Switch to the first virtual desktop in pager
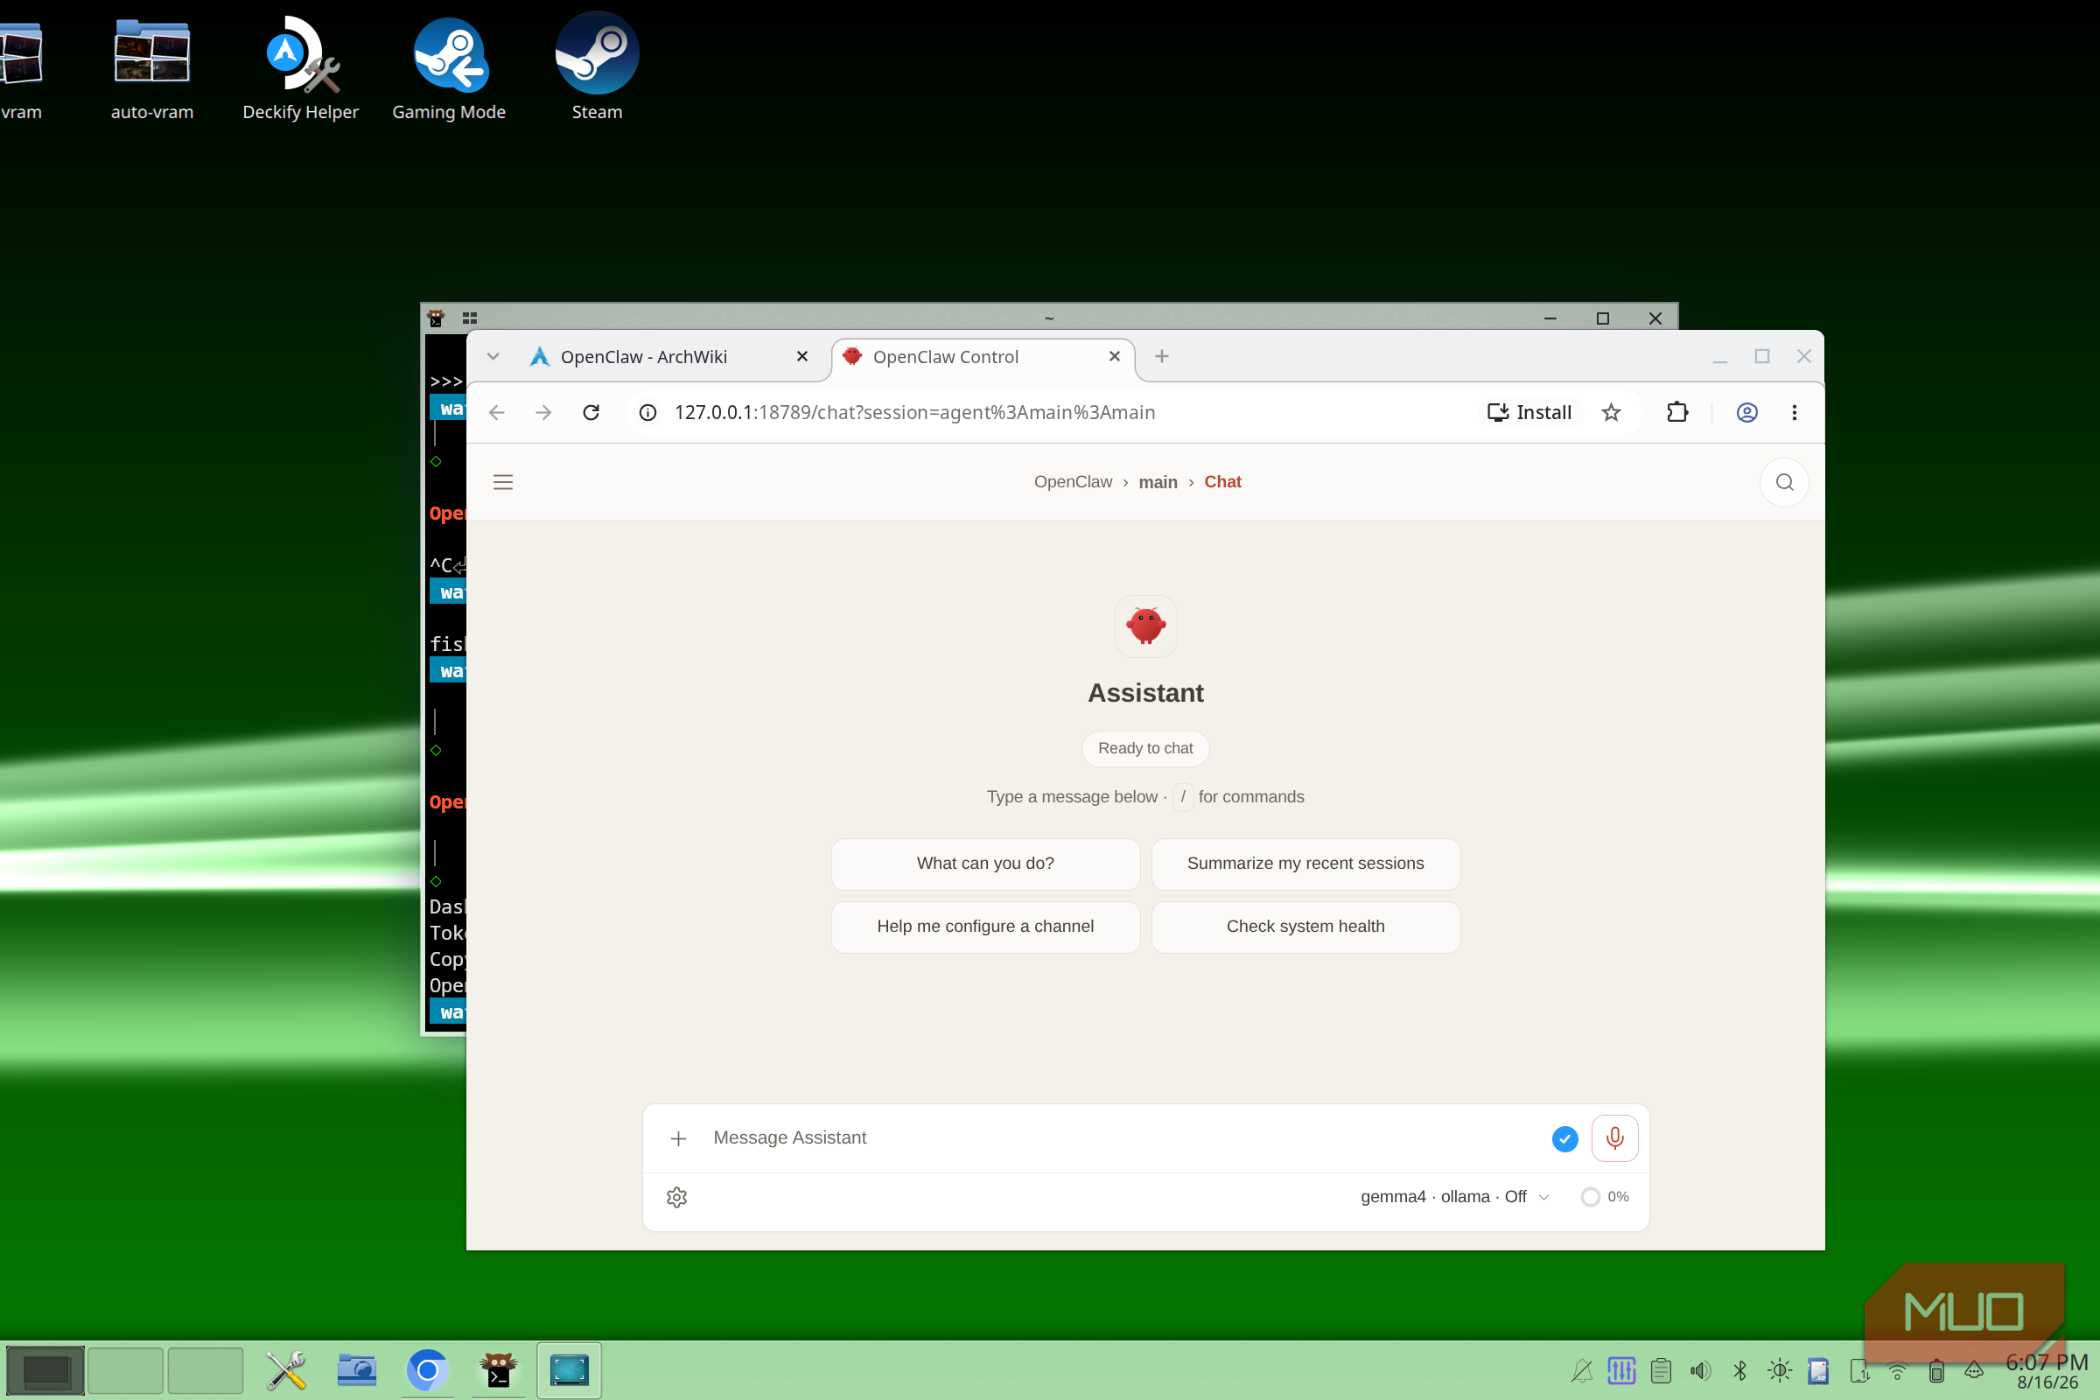This screenshot has width=2100, height=1400. (x=45, y=1370)
